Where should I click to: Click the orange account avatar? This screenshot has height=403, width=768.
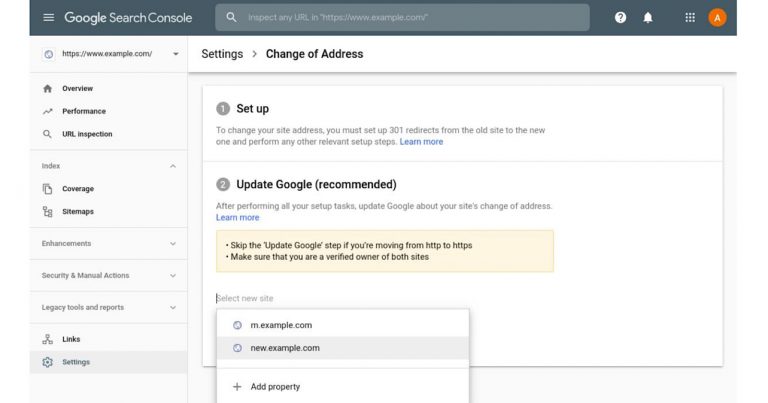click(717, 18)
